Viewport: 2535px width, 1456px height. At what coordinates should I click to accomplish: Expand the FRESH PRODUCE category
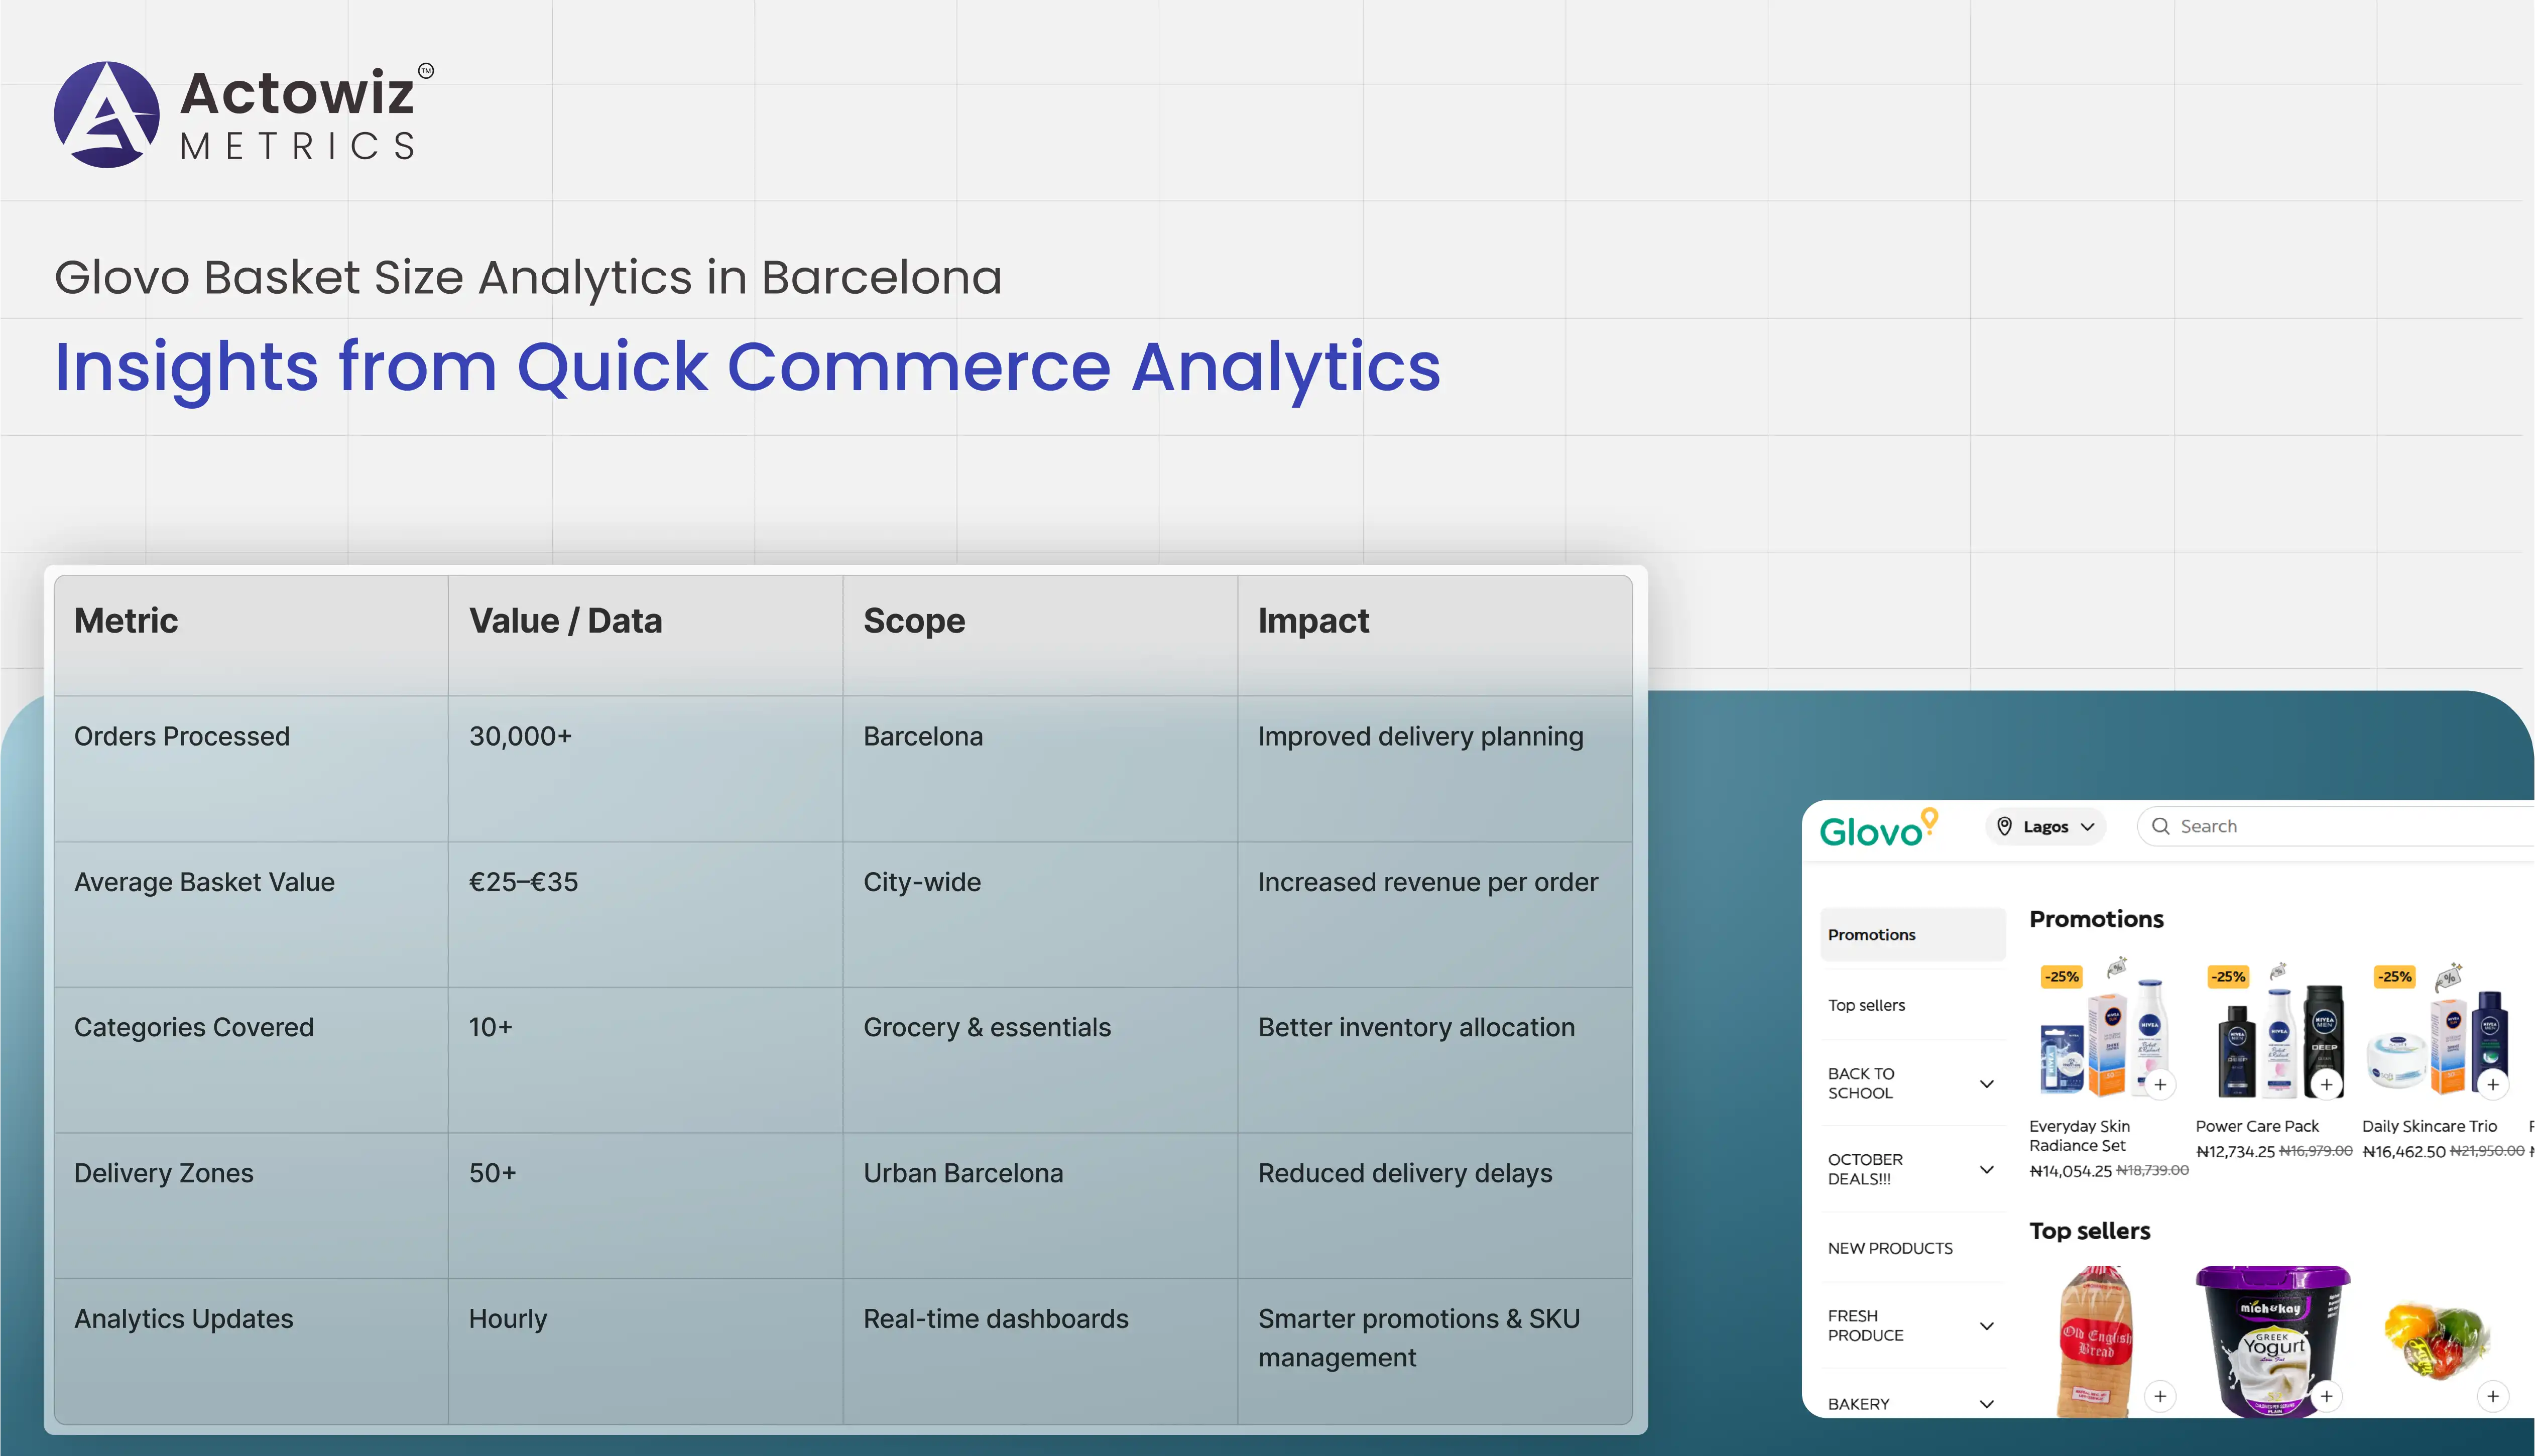click(x=1987, y=1326)
